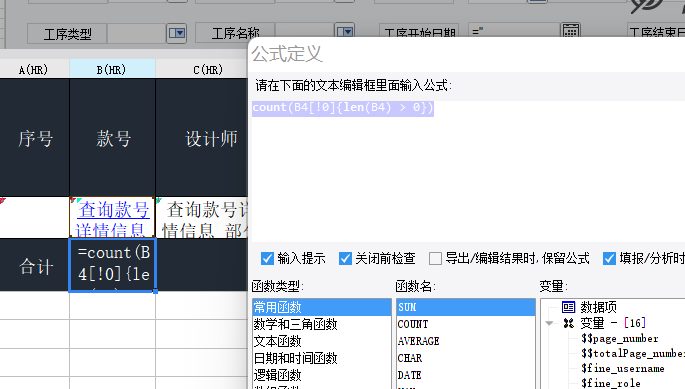
Task: Select the $fine_username variable
Action: click(x=623, y=368)
